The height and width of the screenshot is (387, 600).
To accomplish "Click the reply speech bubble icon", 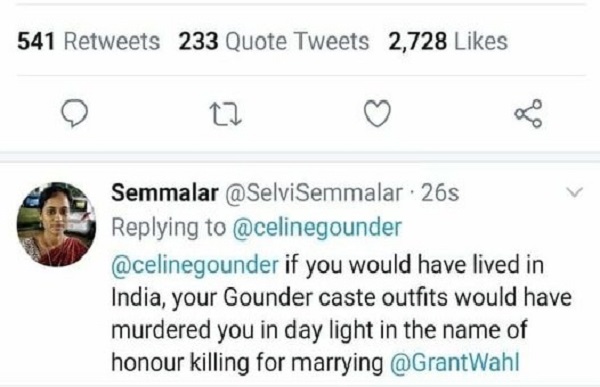I will point(75,113).
